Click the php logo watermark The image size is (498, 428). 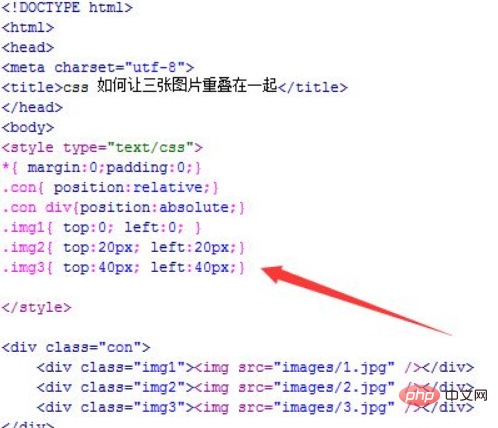click(x=419, y=396)
